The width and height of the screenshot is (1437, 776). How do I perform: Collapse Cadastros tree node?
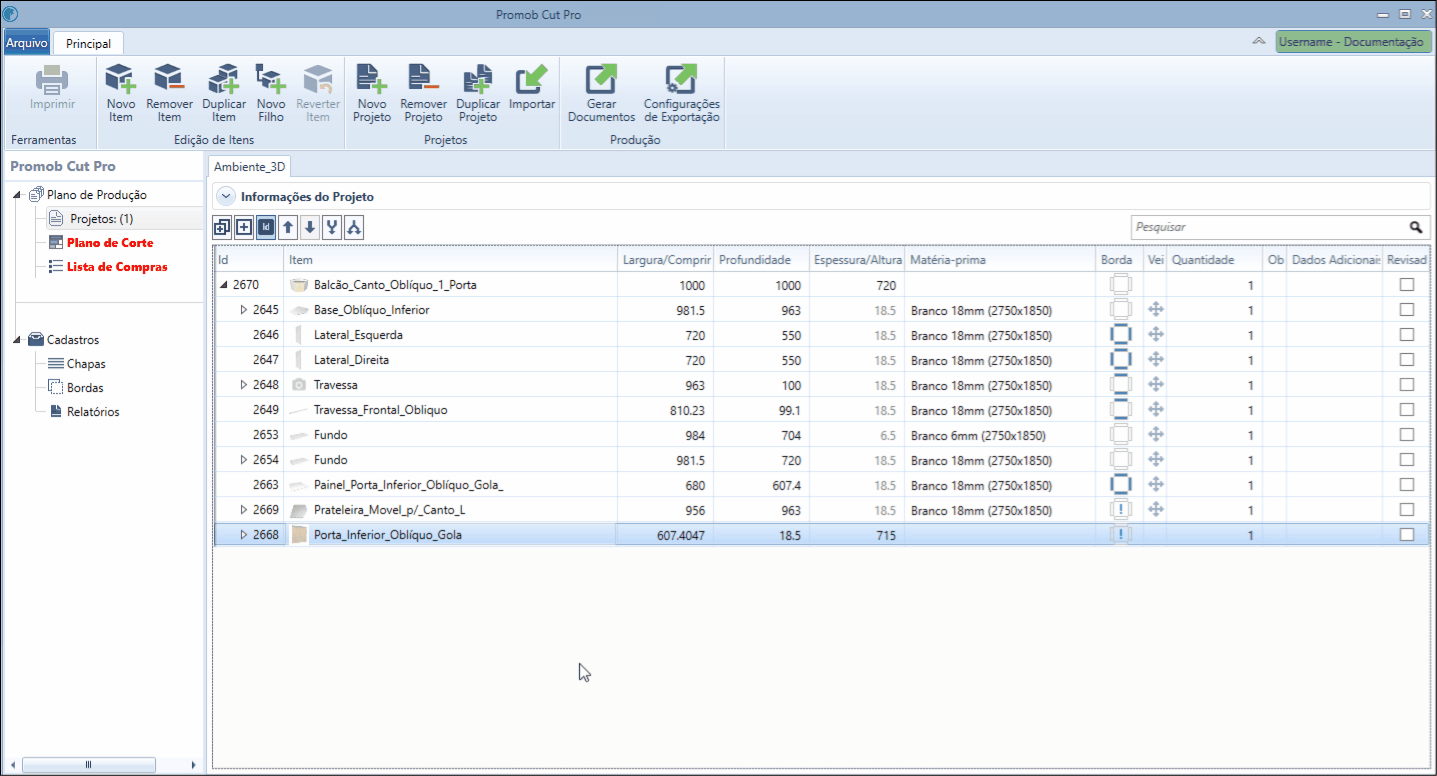pyautogui.click(x=18, y=340)
